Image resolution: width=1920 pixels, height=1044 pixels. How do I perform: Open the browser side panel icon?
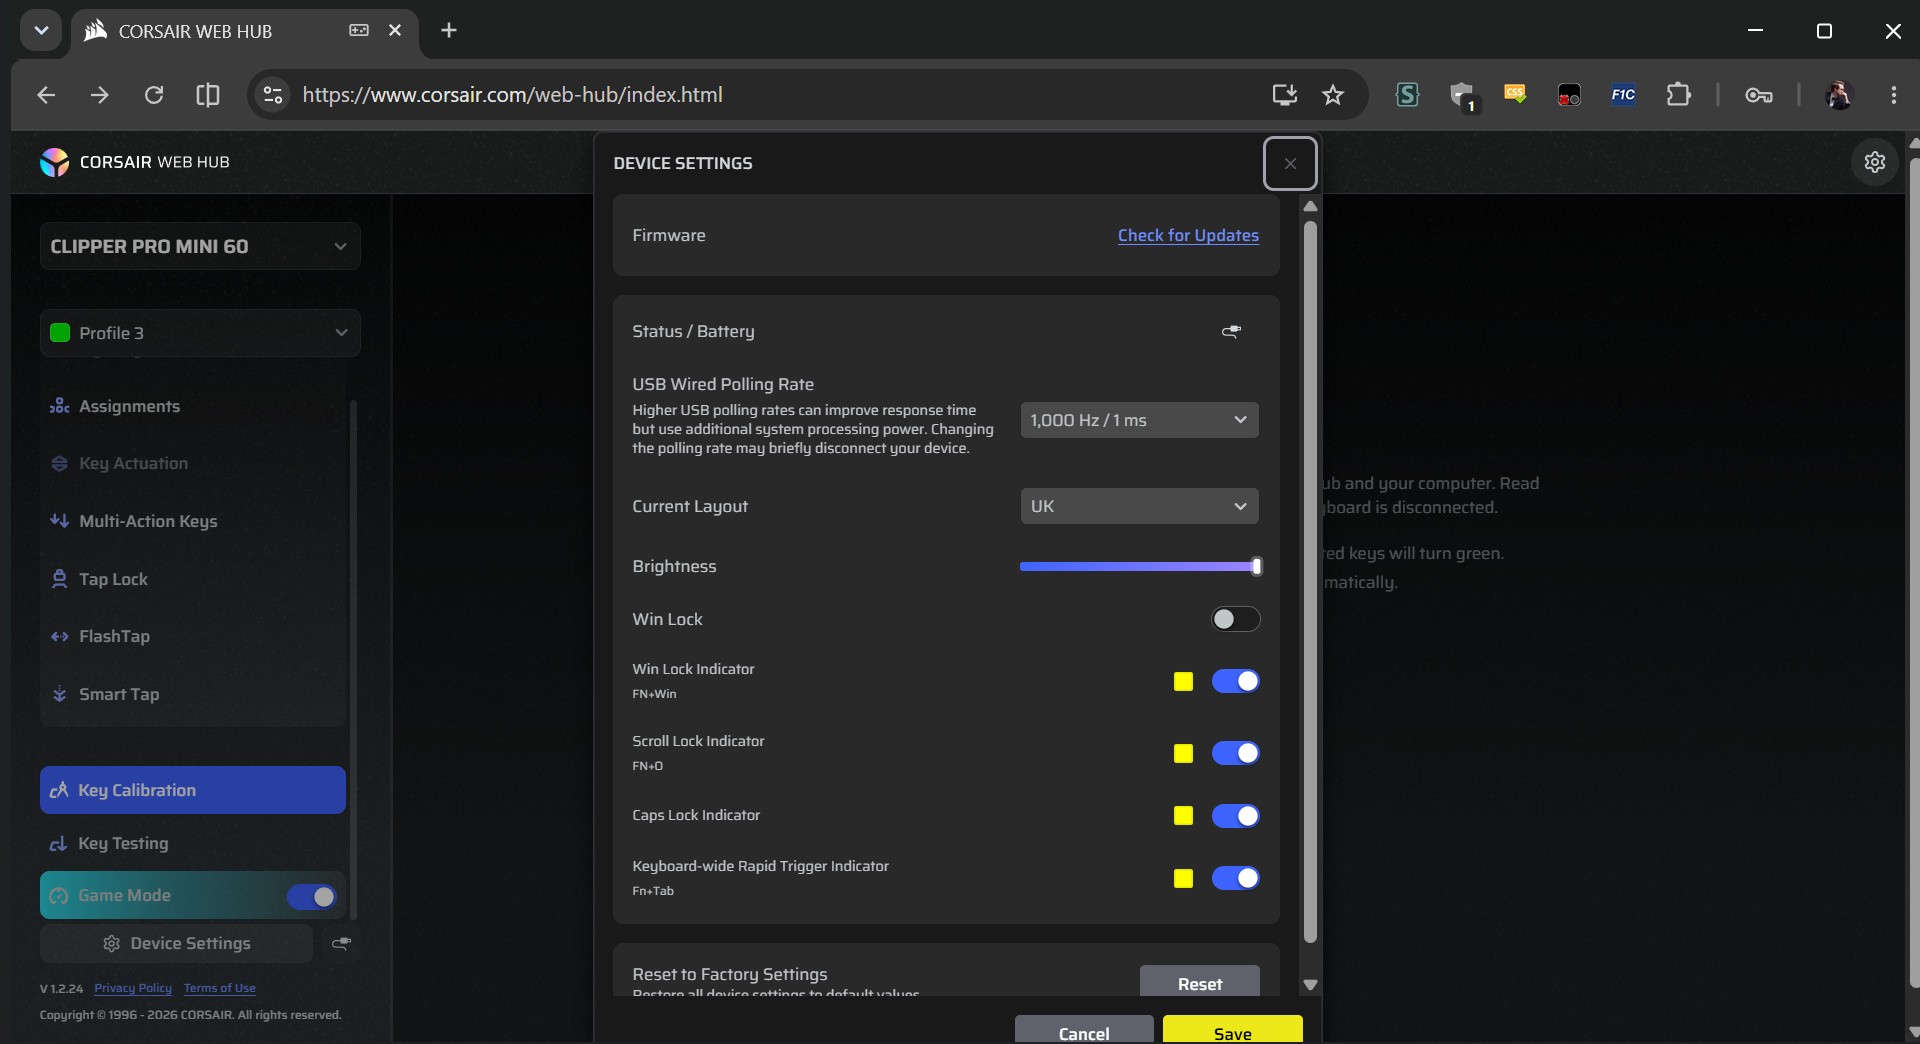207,95
